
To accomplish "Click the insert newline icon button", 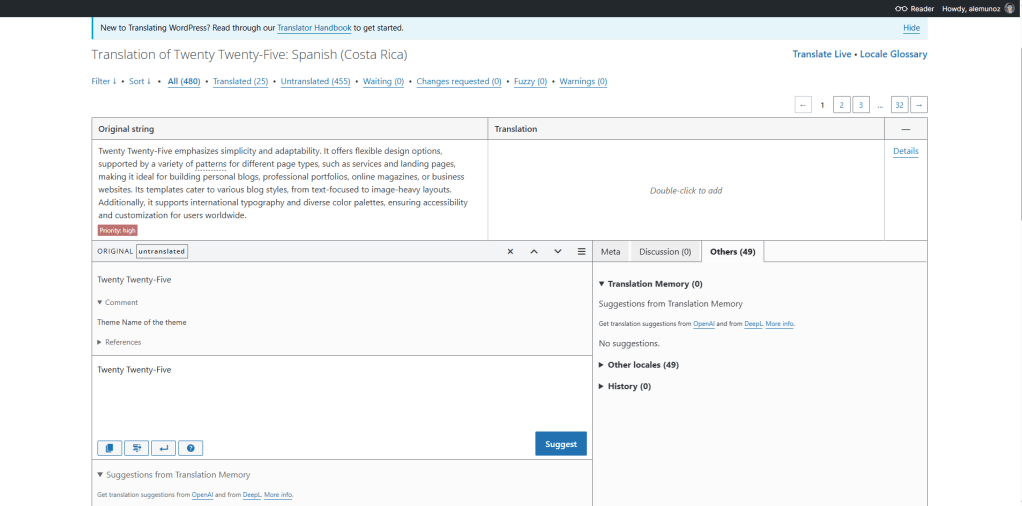I will (x=164, y=448).
